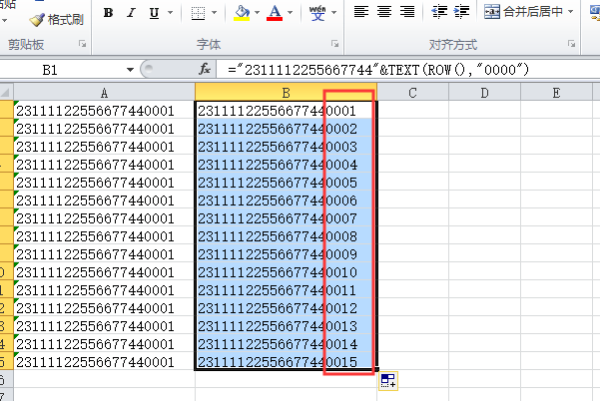
Task: Click the Insert Function fx icon
Action: 205,70
